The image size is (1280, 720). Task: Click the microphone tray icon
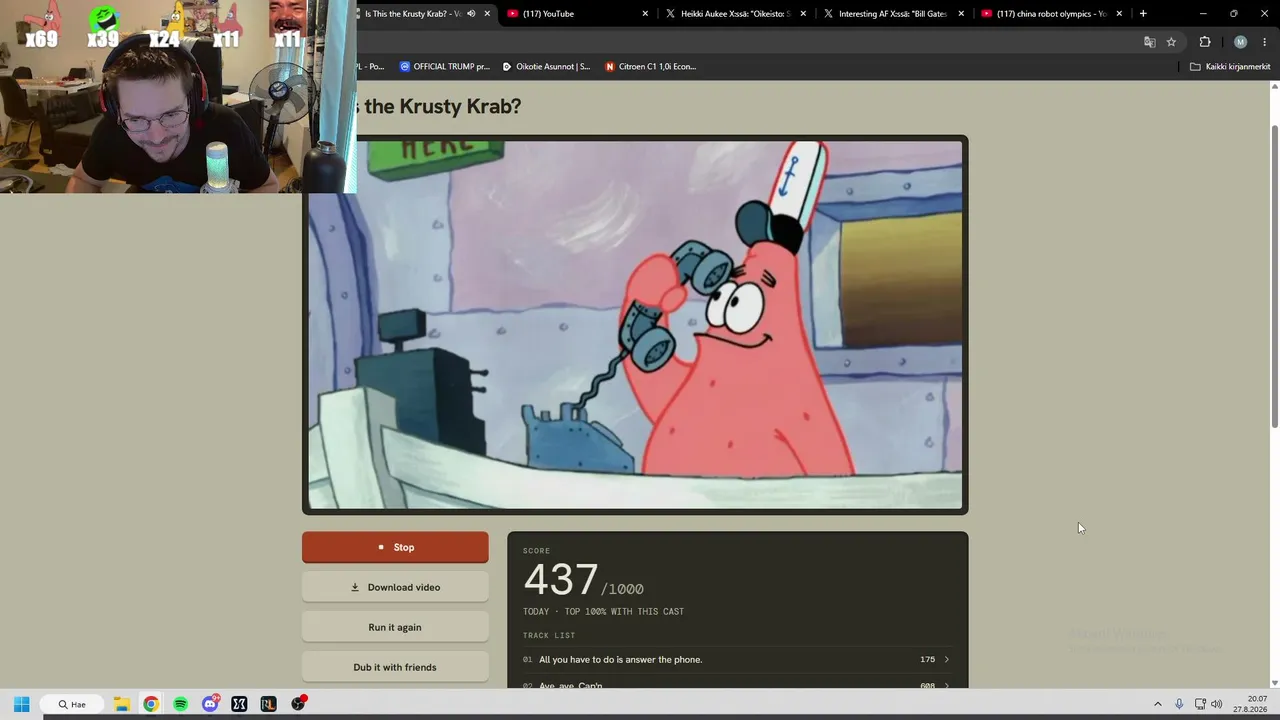pos(1179,704)
